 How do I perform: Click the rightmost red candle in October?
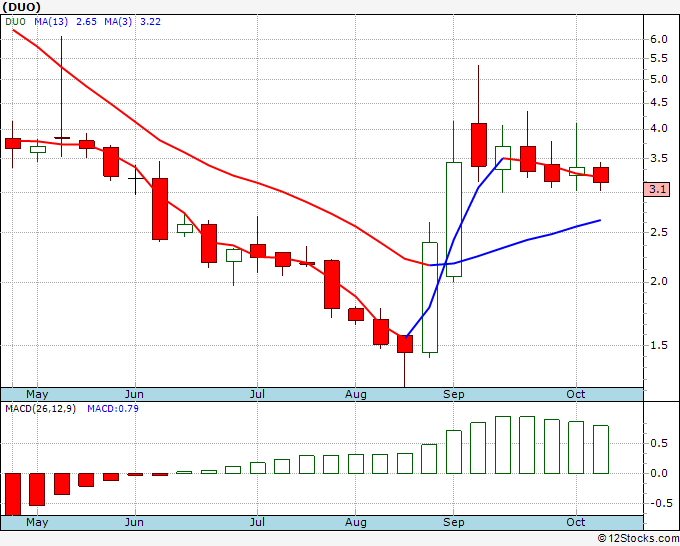click(x=601, y=175)
